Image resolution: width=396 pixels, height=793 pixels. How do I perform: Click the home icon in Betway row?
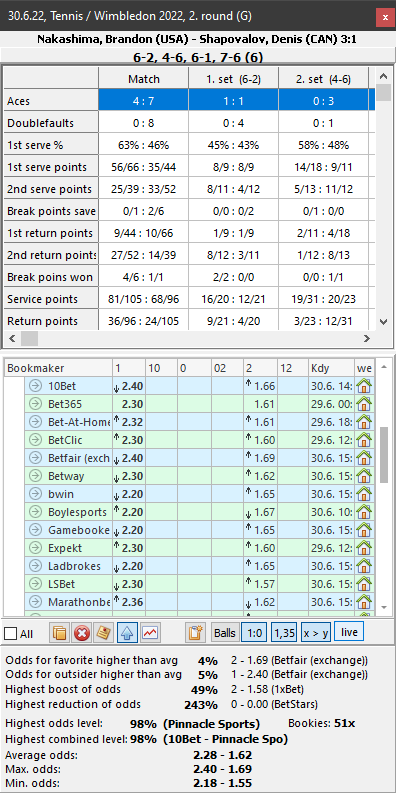tap(364, 476)
